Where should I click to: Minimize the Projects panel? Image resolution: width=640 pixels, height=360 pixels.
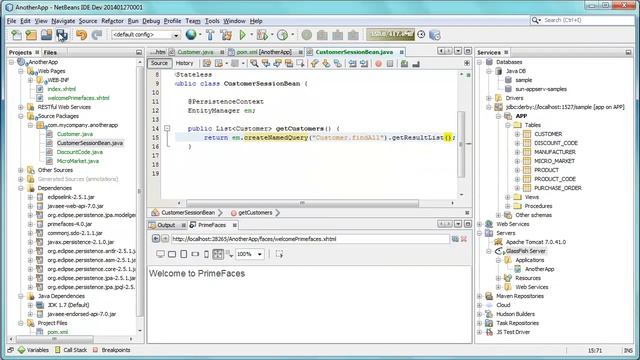pos(139,52)
